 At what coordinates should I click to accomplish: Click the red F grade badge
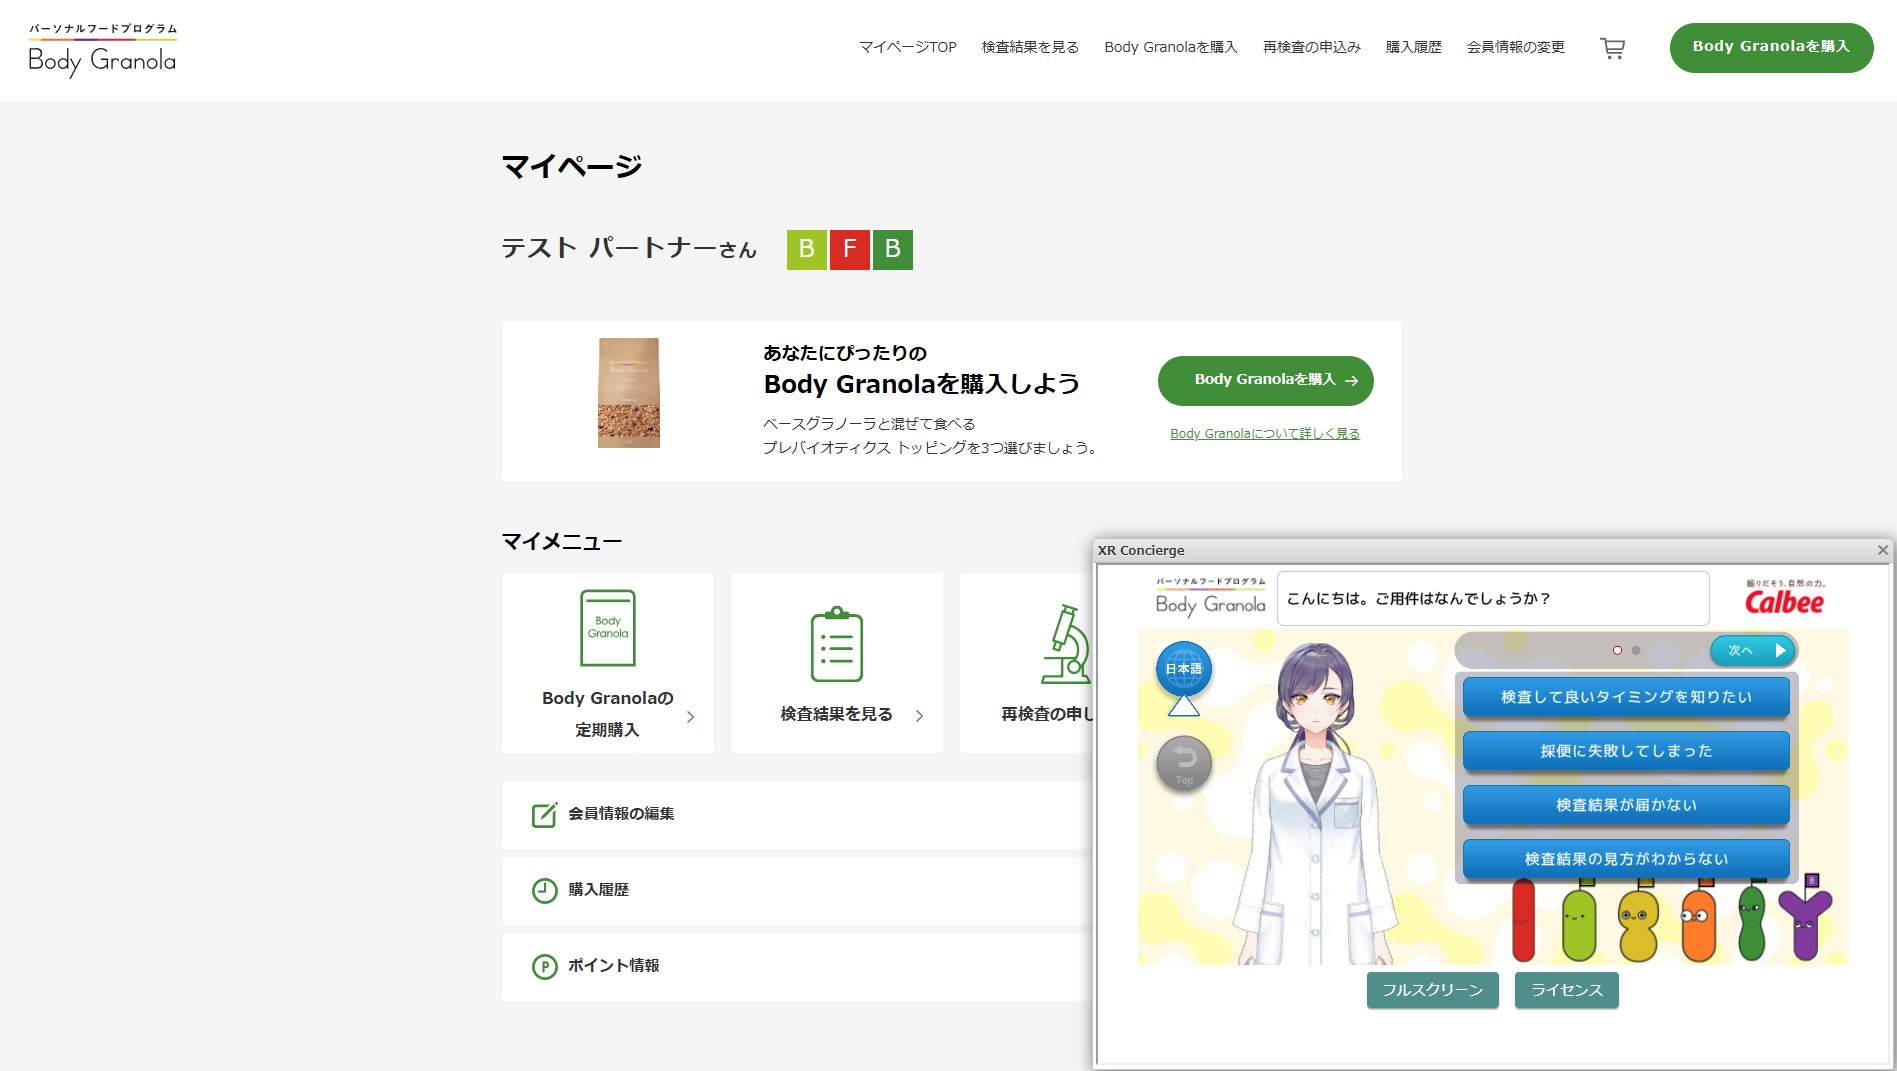(850, 249)
